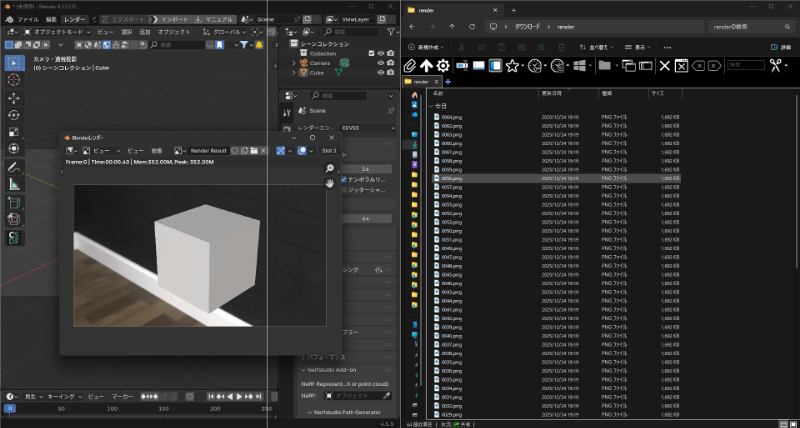Select the Move tool in viewport toolbar
The image size is (800, 428).
14,98
